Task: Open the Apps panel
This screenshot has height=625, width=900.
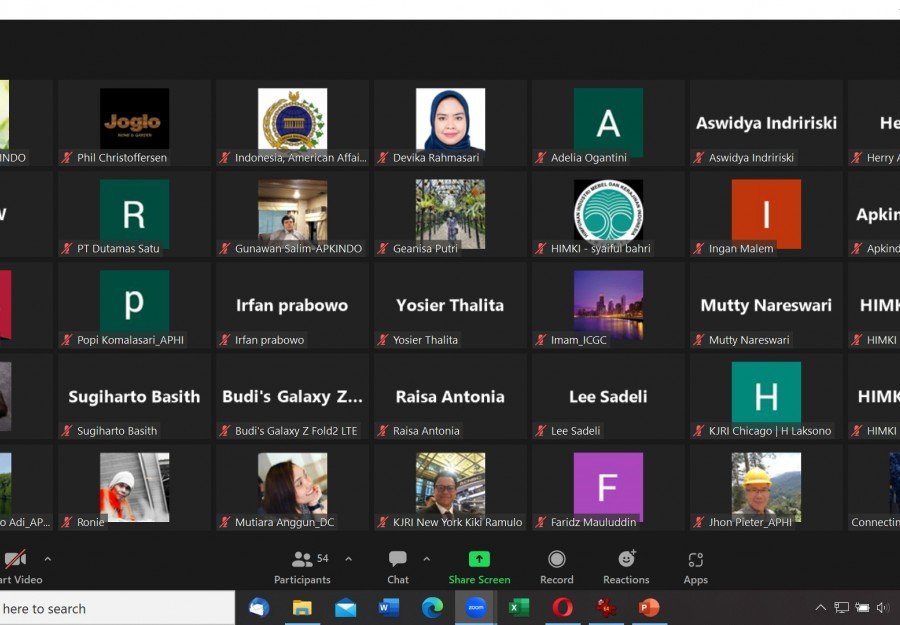Action: [x=696, y=567]
